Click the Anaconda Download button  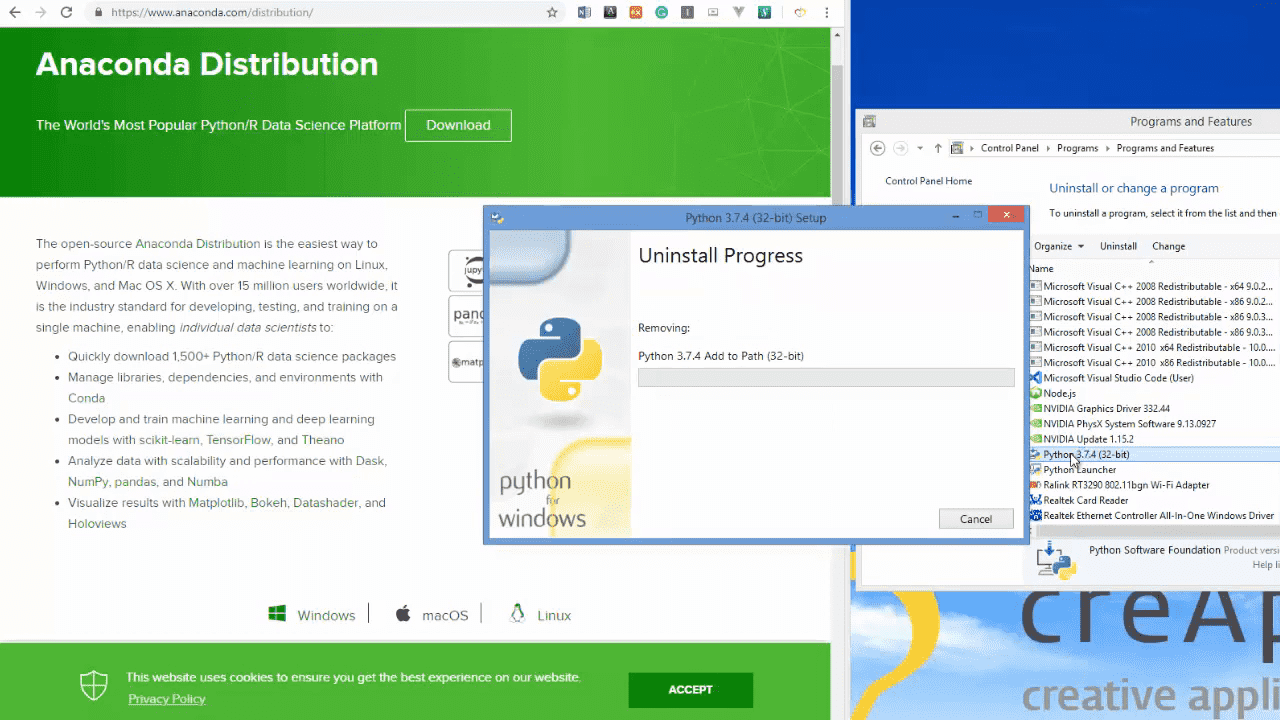point(458,125)
